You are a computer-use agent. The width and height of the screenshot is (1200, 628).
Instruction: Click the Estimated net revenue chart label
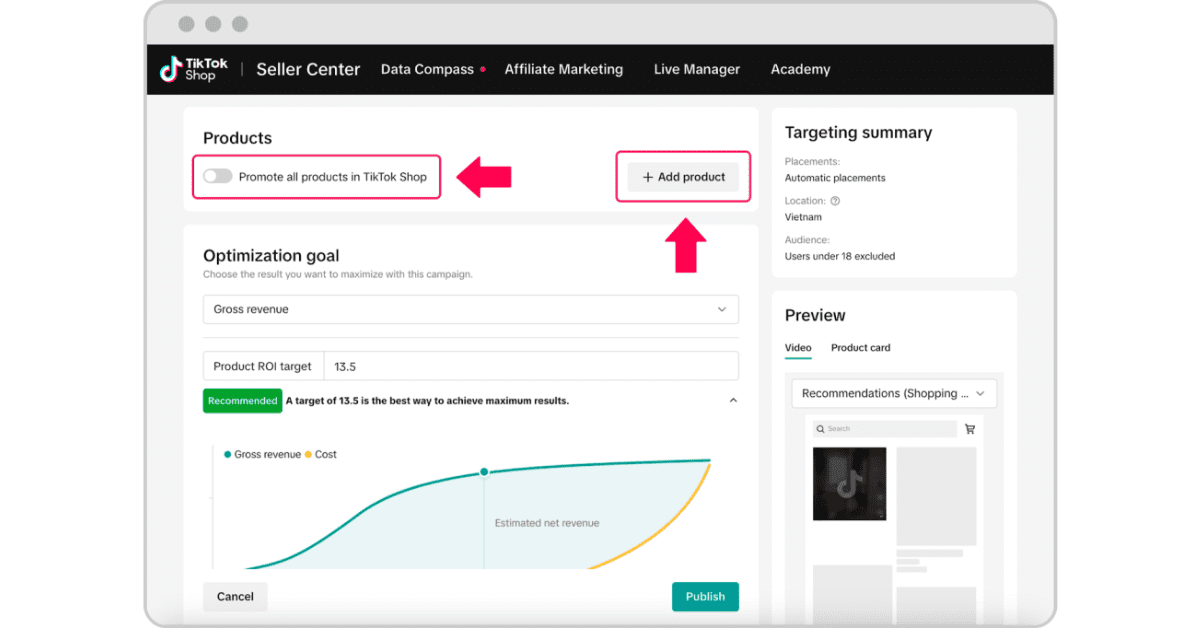coord(547,523)
